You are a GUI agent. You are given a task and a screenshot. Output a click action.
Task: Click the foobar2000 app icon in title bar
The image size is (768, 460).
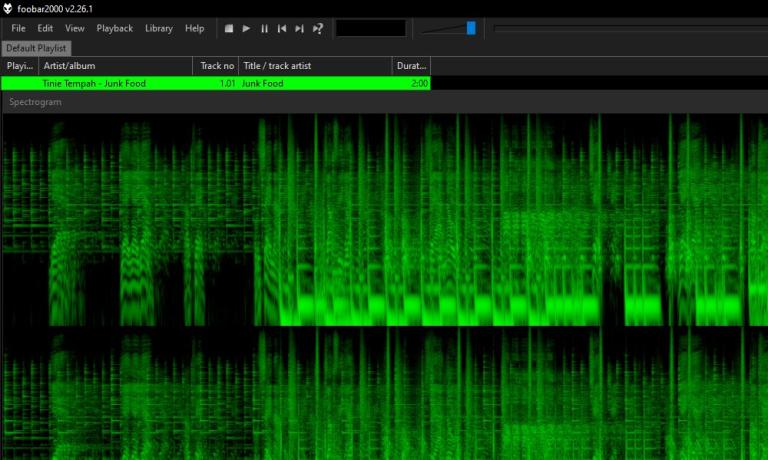(x=7, y=8)
